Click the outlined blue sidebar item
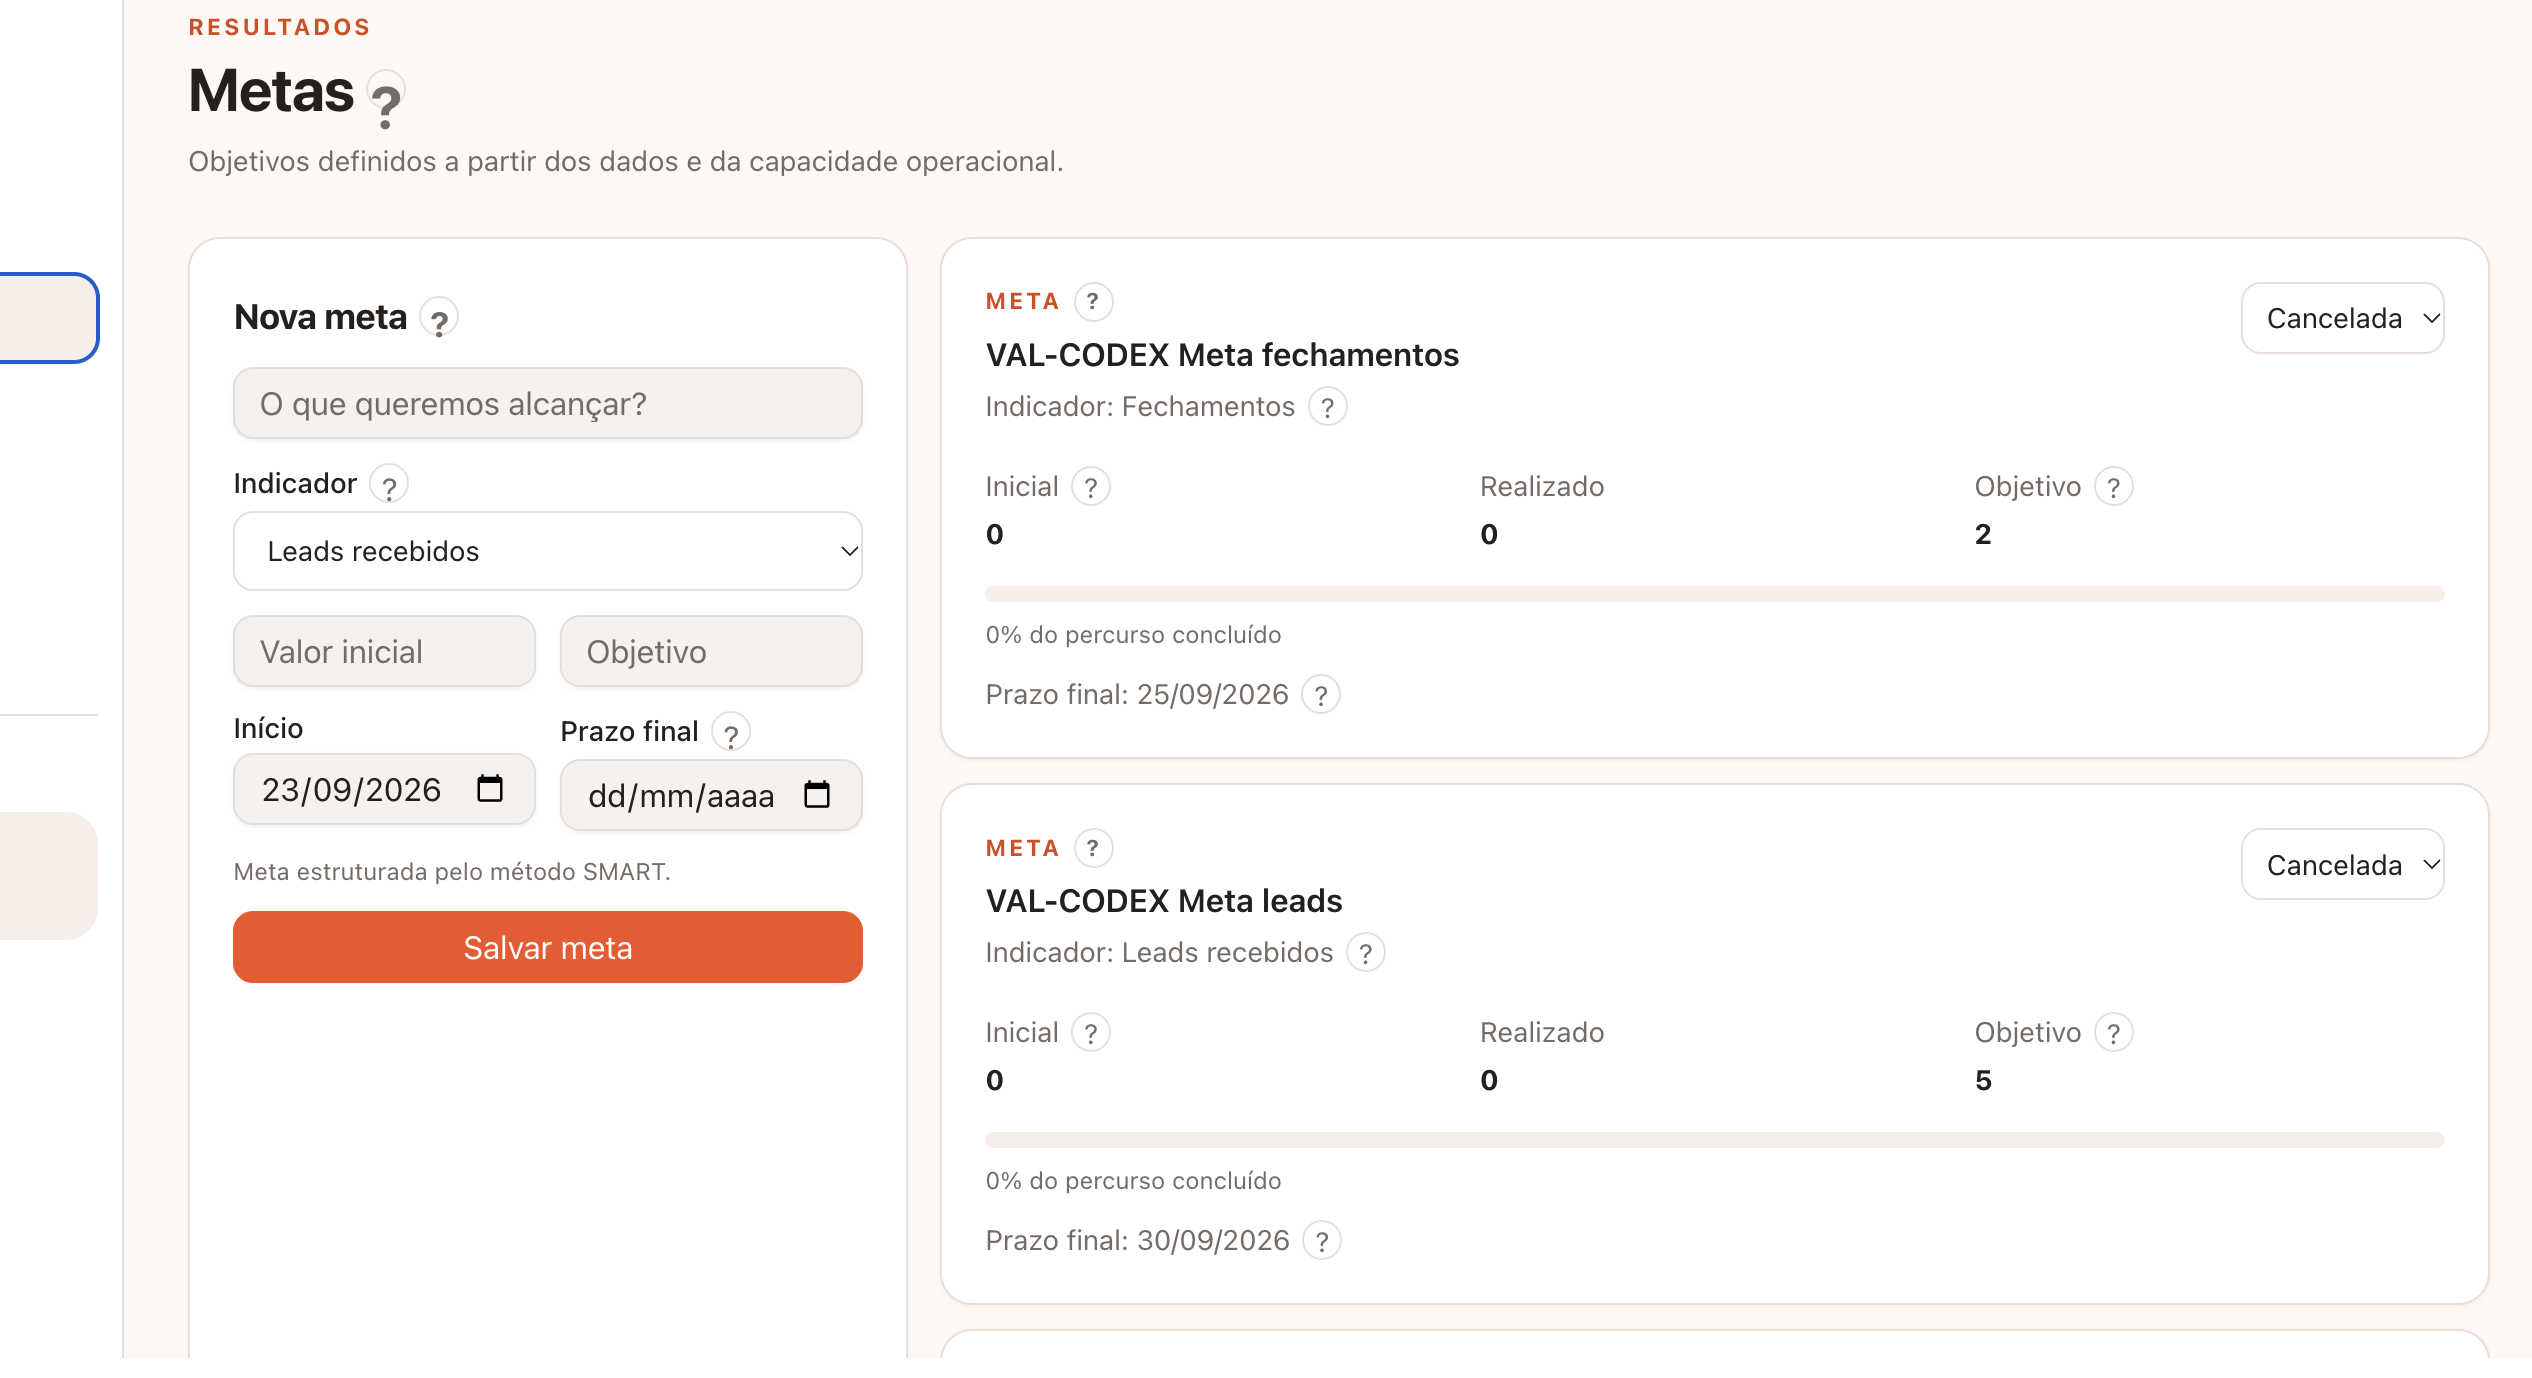This screenshot has width=2532, height=1378. pos(48,318)
